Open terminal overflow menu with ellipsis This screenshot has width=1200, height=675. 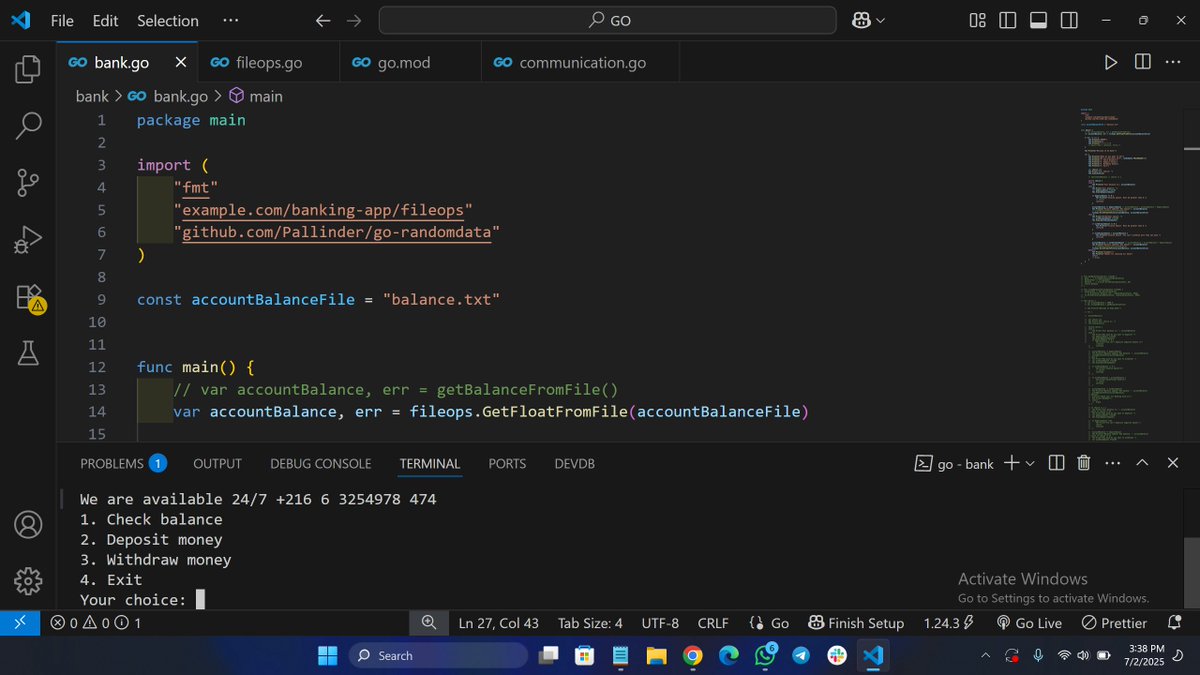tap(1113, 463)
